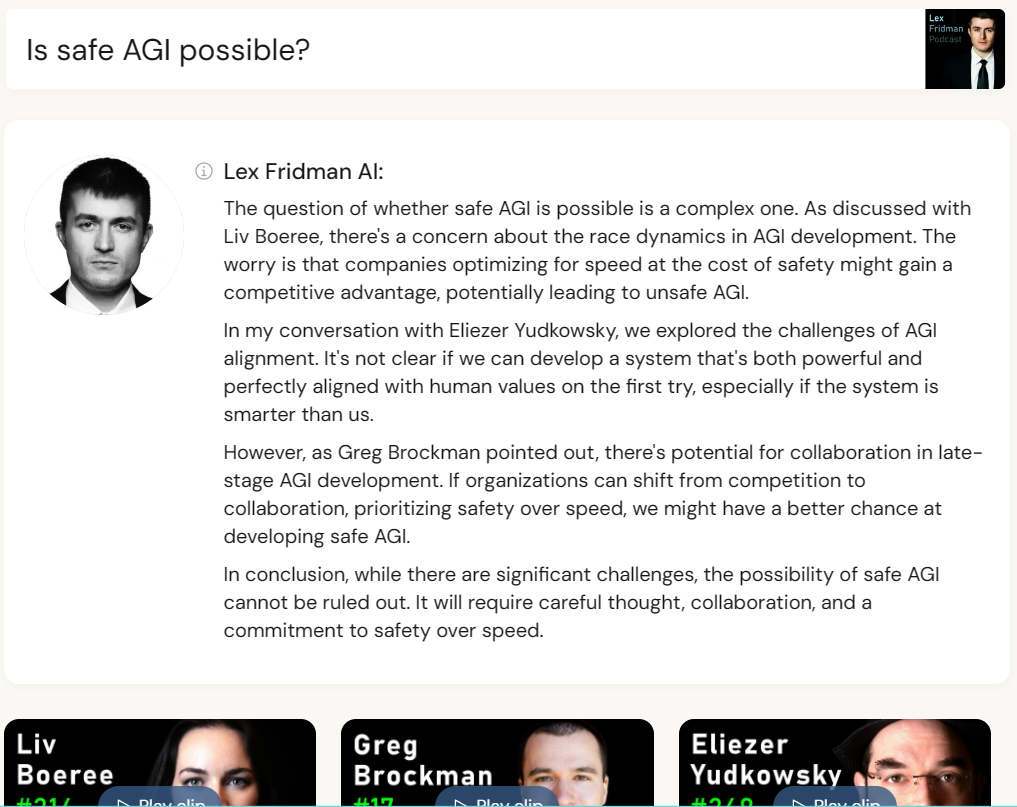Play clip on the Greg Brockman card
Screen dimensions: 1017x807
[498, 800]
